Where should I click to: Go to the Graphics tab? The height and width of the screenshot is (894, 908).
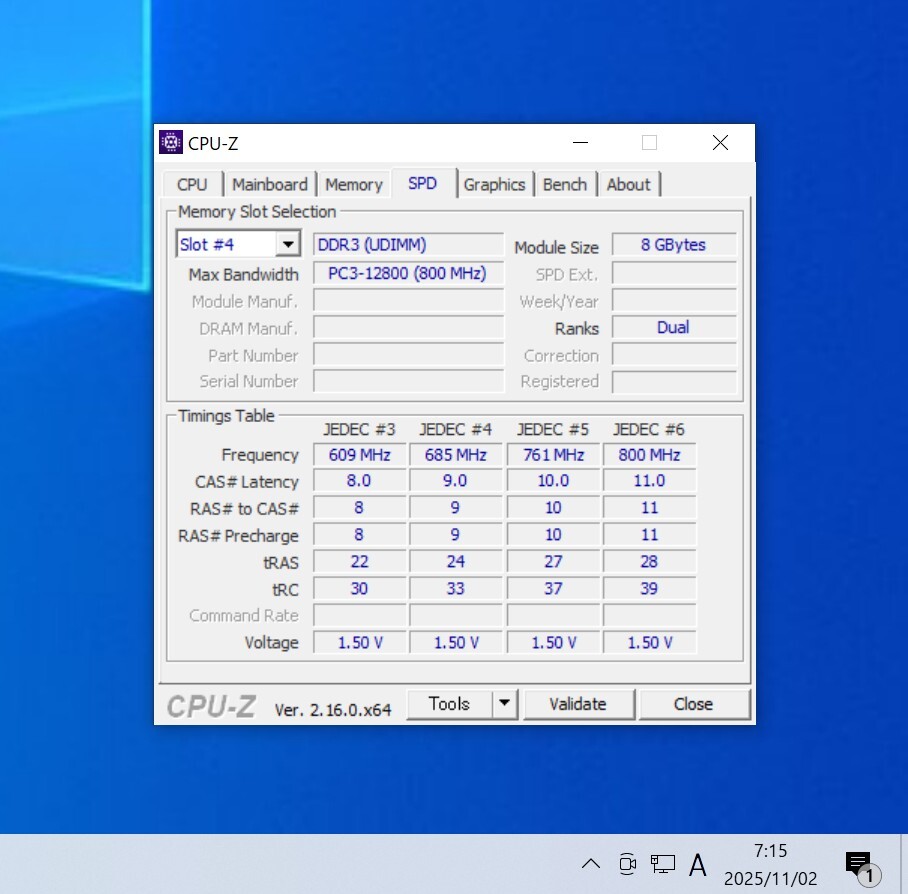[494, 185]
